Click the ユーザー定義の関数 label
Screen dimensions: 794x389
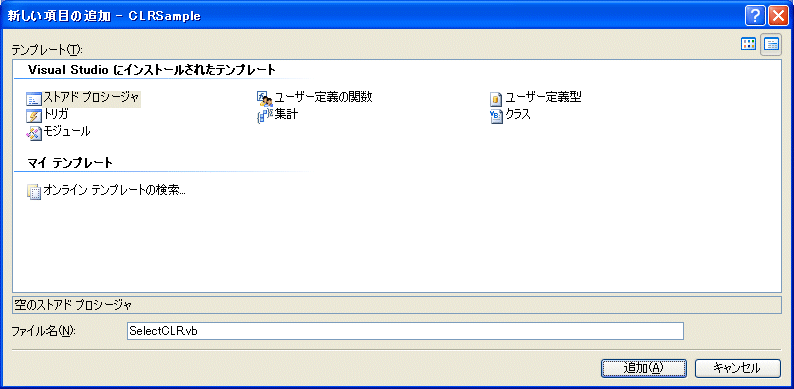(x=324, y=97)
